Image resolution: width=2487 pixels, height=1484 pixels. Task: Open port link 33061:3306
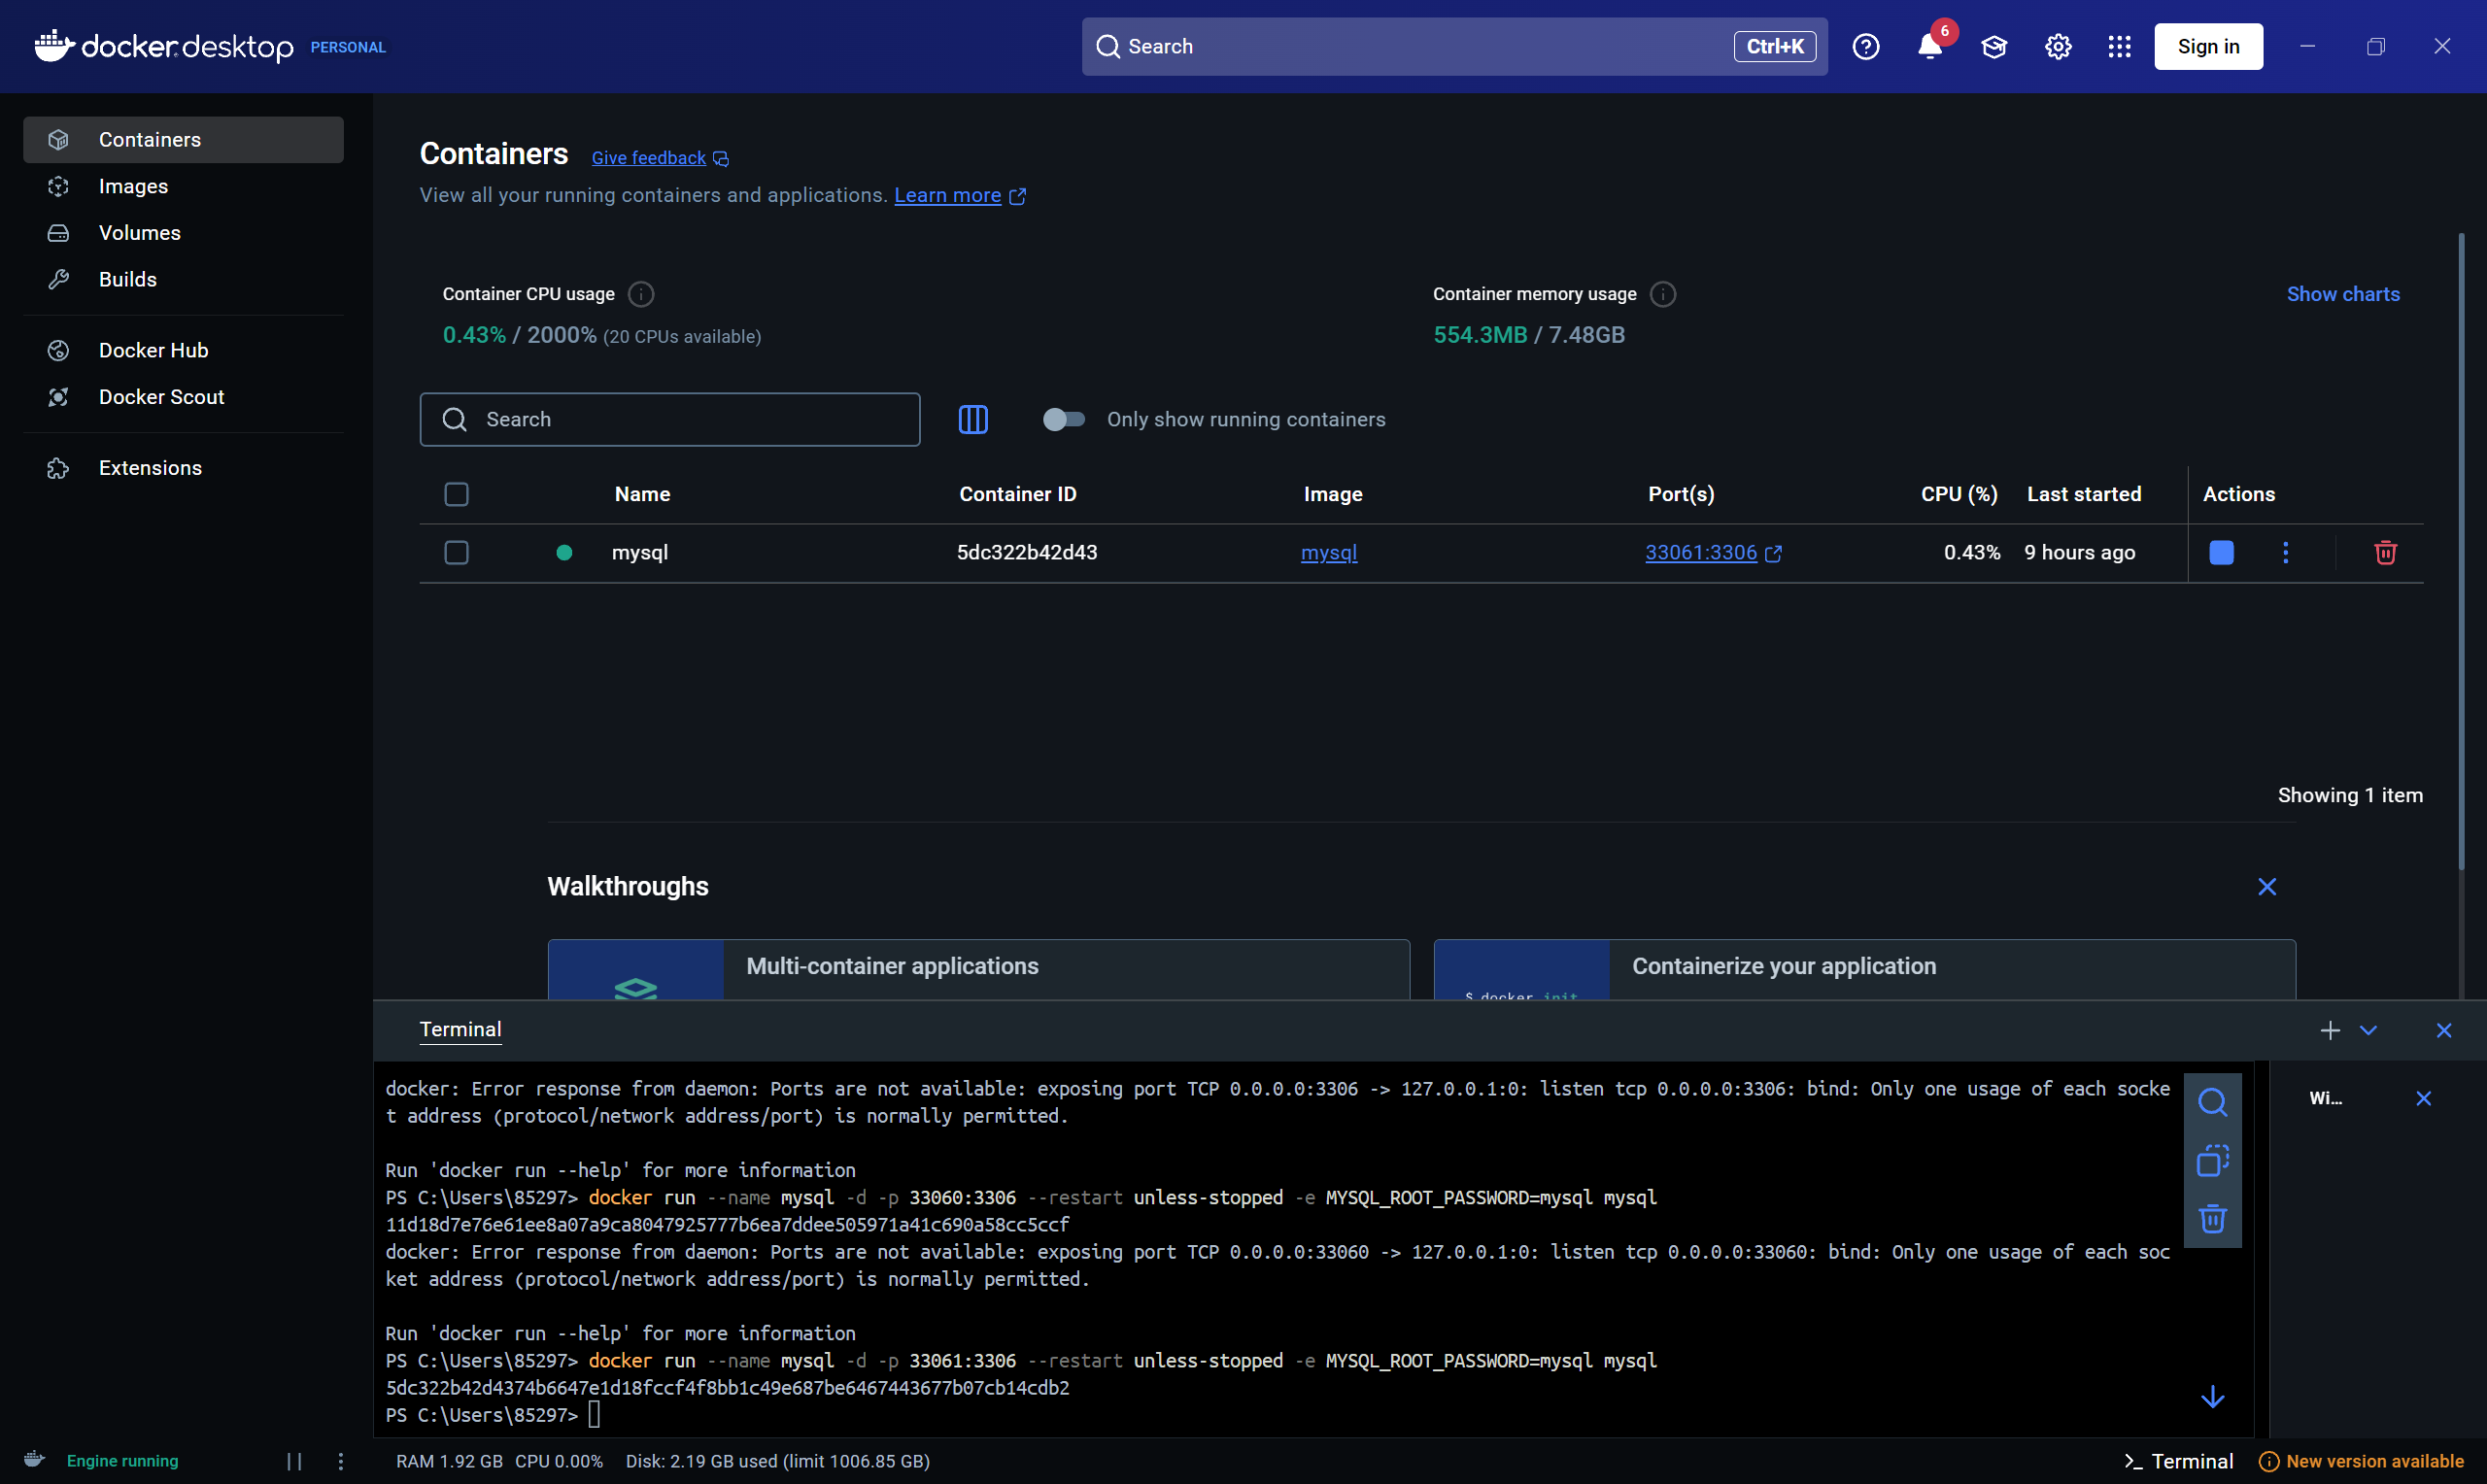pos(1701,553)
